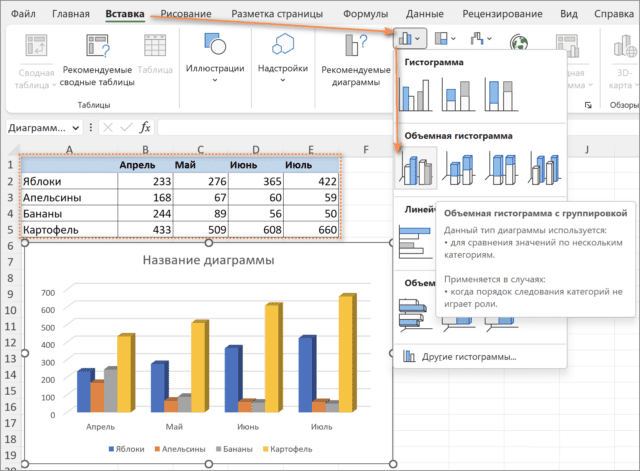Select cell Картофель

69,230
